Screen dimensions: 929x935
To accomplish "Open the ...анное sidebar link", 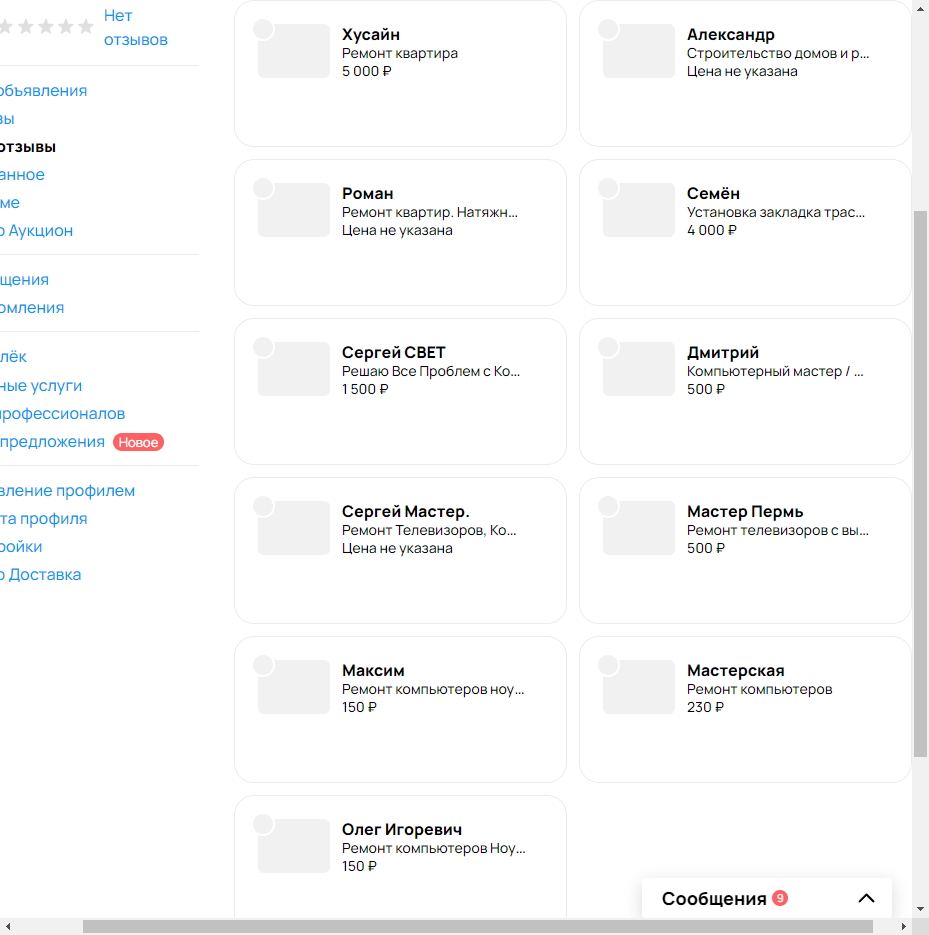I will pyautogui.click(x=22, y=175).
